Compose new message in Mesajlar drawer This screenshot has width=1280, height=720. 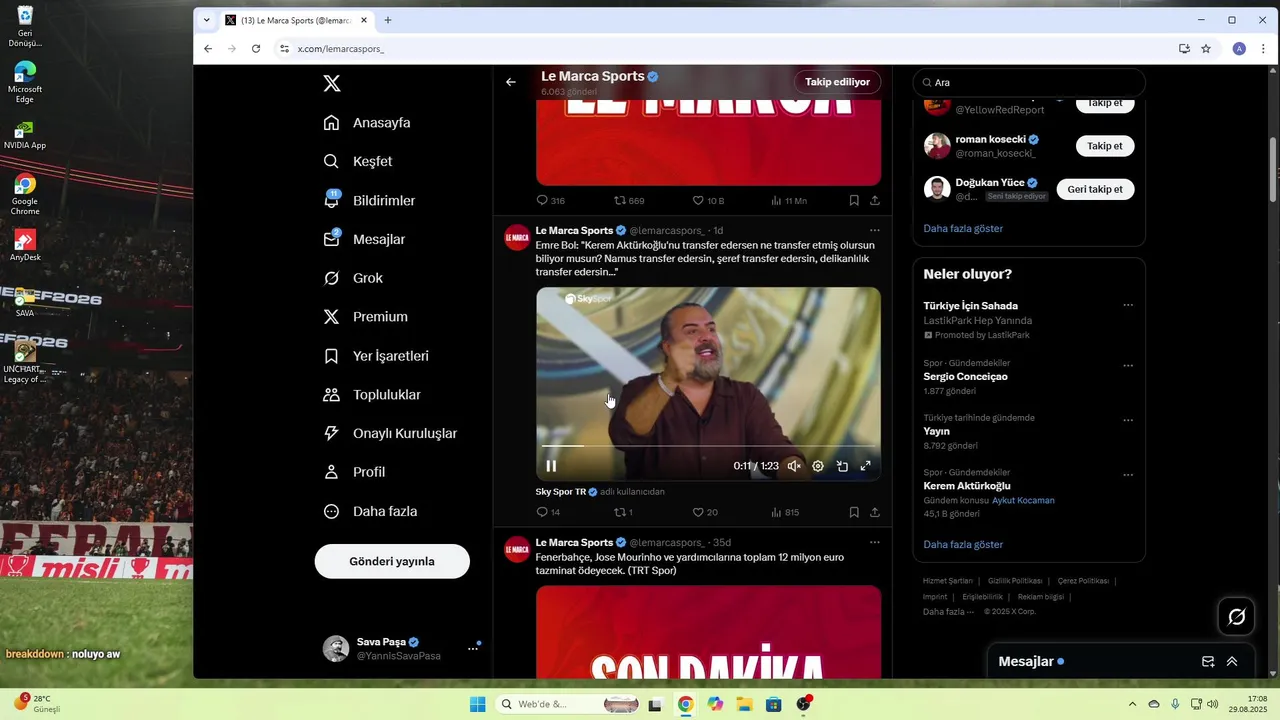[1208, 662]
